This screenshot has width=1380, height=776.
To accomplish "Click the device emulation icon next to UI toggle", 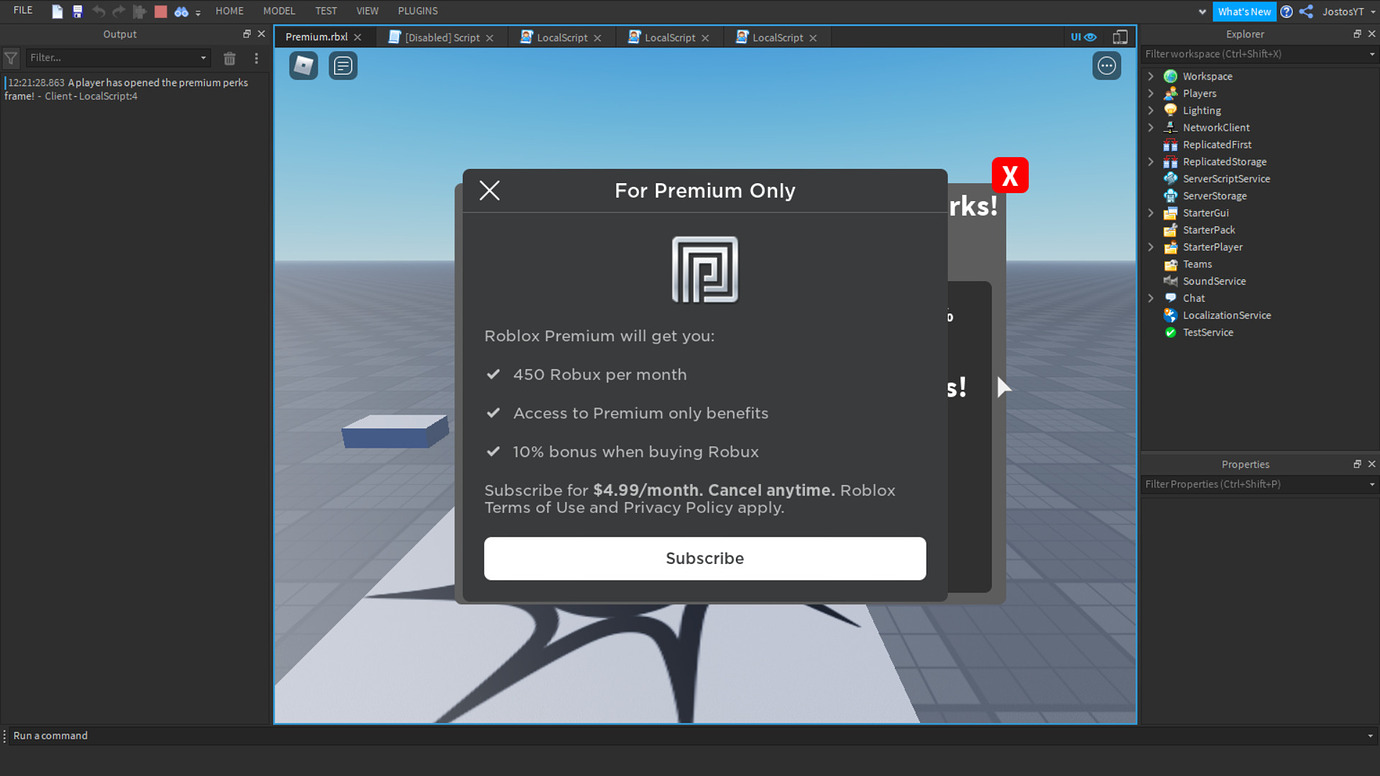I will [1121, 36].
